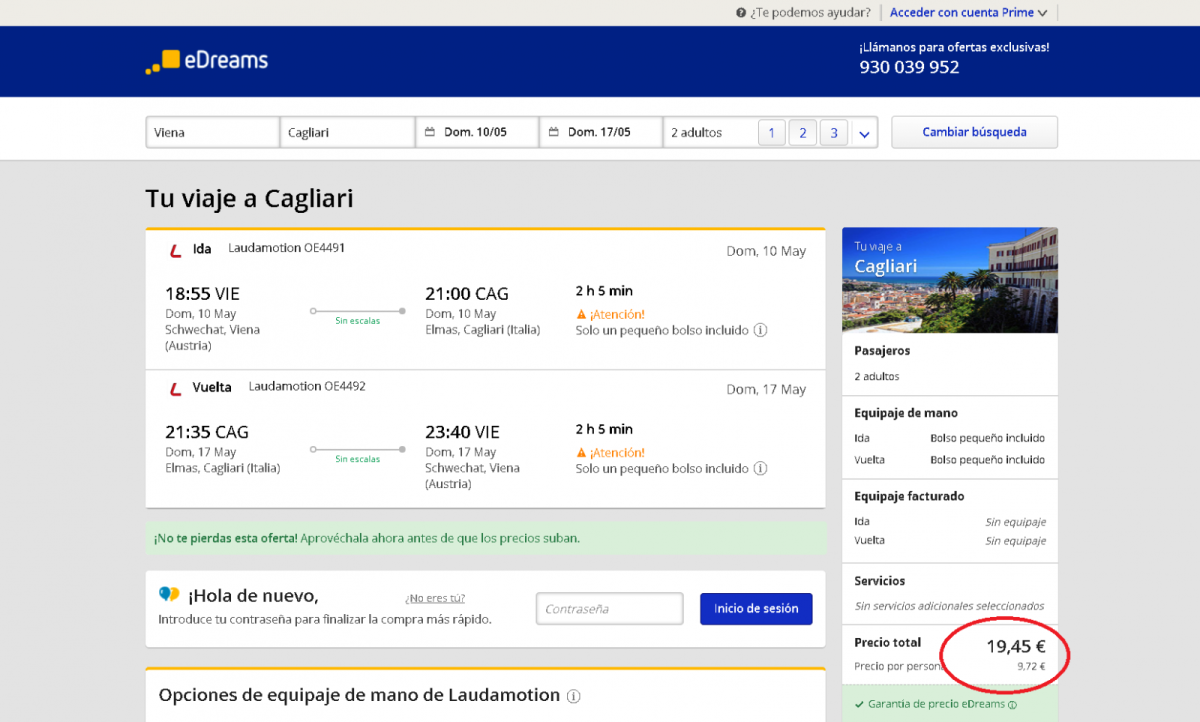The image size is (1200, 722).
Task: Click the Viena origin field
Action: tap(212, 132)
